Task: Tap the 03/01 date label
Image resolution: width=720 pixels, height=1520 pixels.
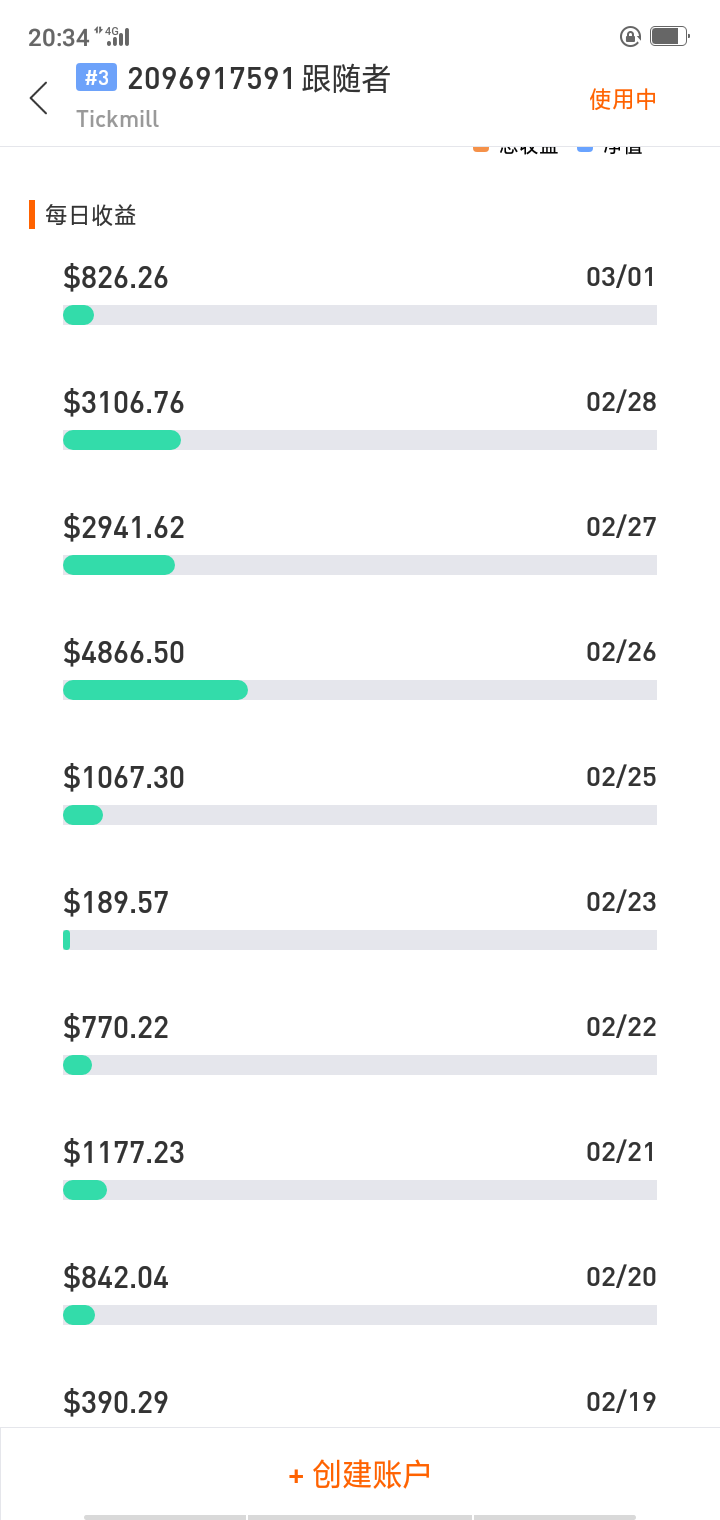Action: 621,277
